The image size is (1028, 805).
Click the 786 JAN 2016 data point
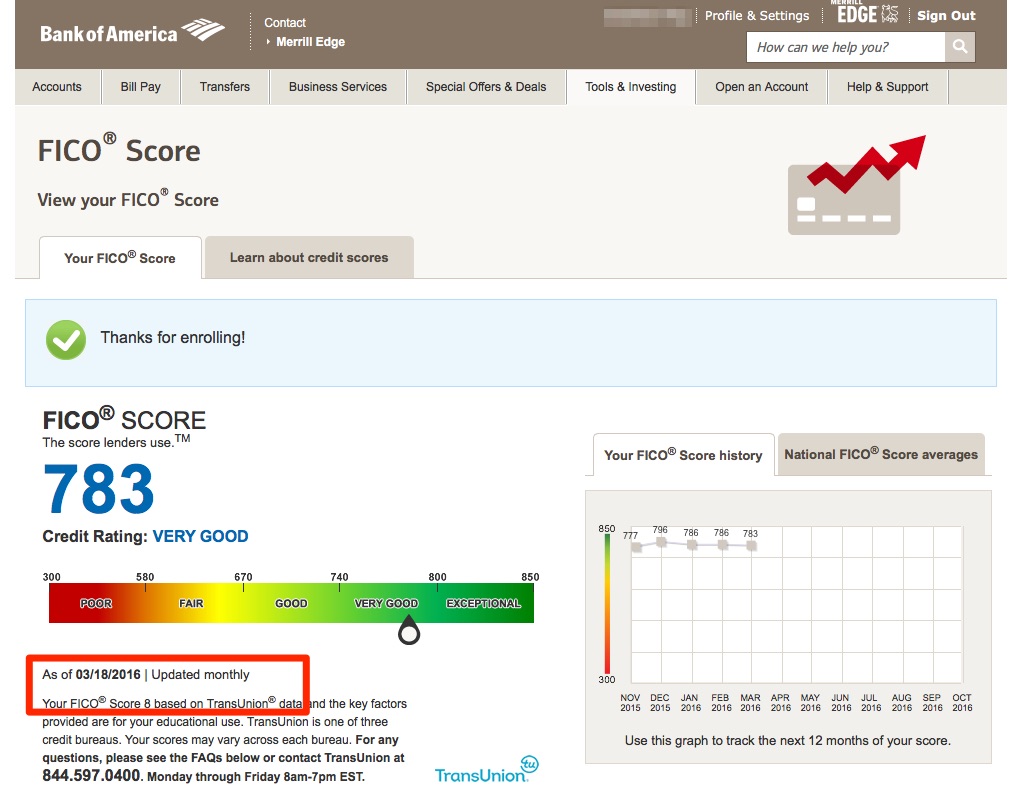(x=692, y=545)
